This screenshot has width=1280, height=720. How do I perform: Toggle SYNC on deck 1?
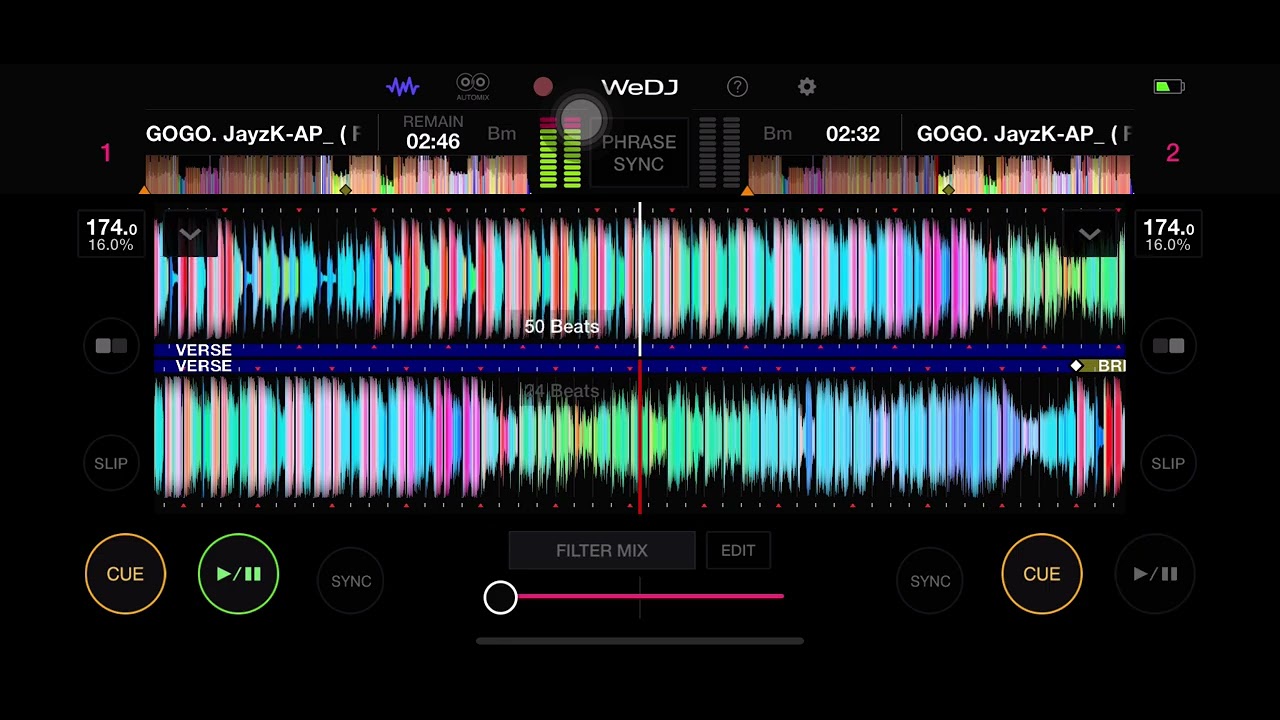point(351,581)
